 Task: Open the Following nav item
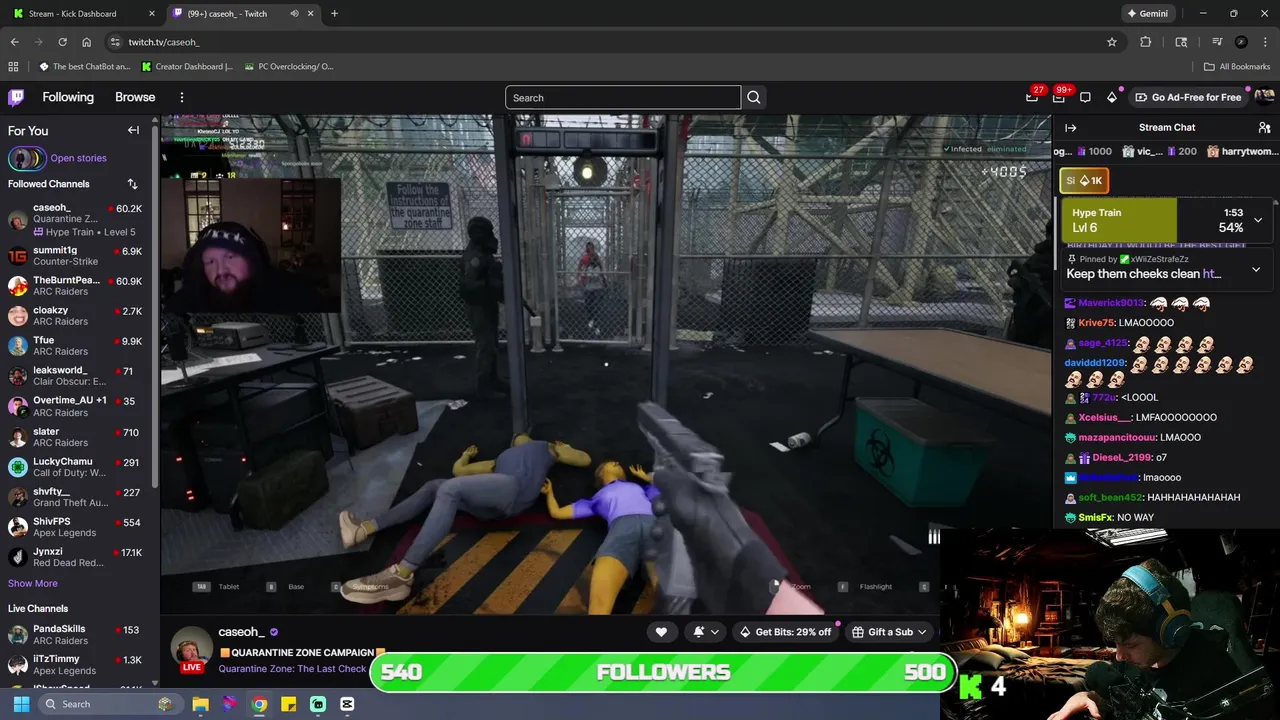click(68, 97)
